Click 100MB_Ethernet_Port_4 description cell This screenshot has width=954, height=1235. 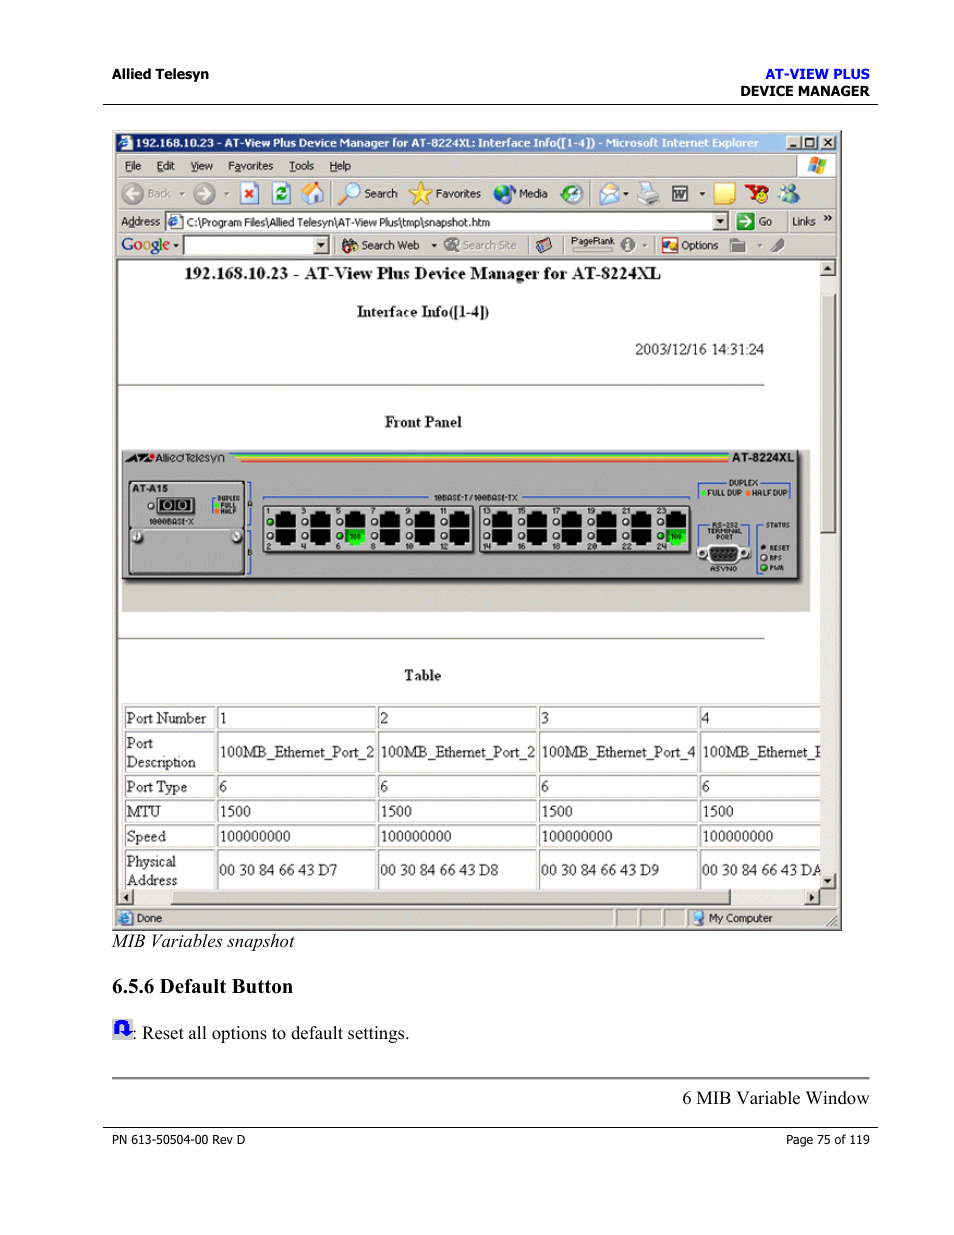coord(617,752)
